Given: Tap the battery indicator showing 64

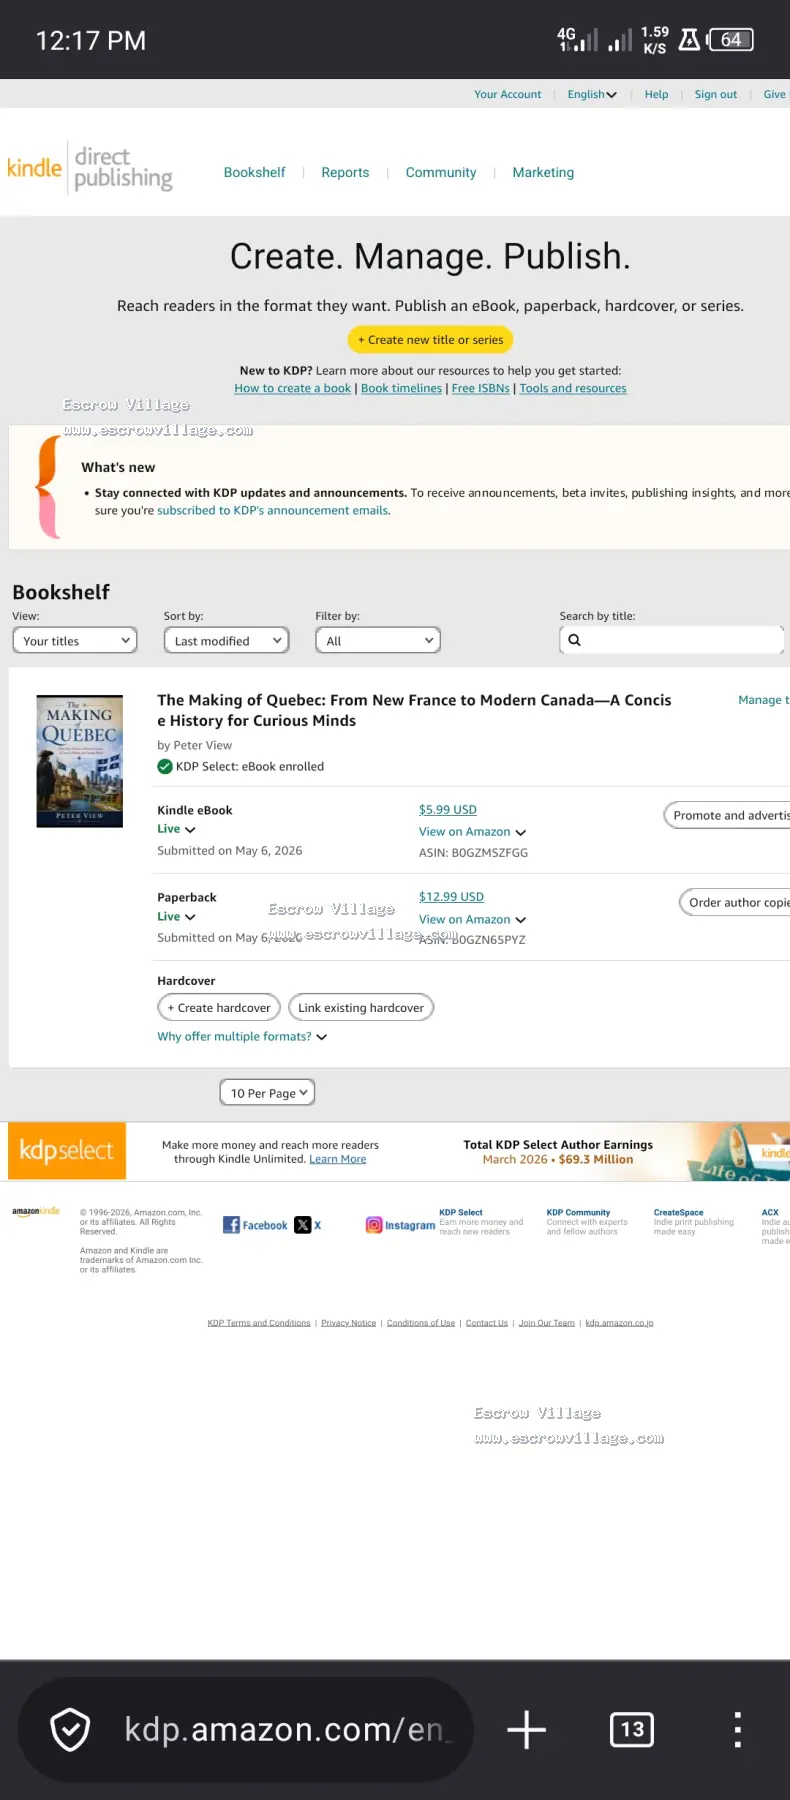Looking at the screenshot, I should (x=731, y=40).
